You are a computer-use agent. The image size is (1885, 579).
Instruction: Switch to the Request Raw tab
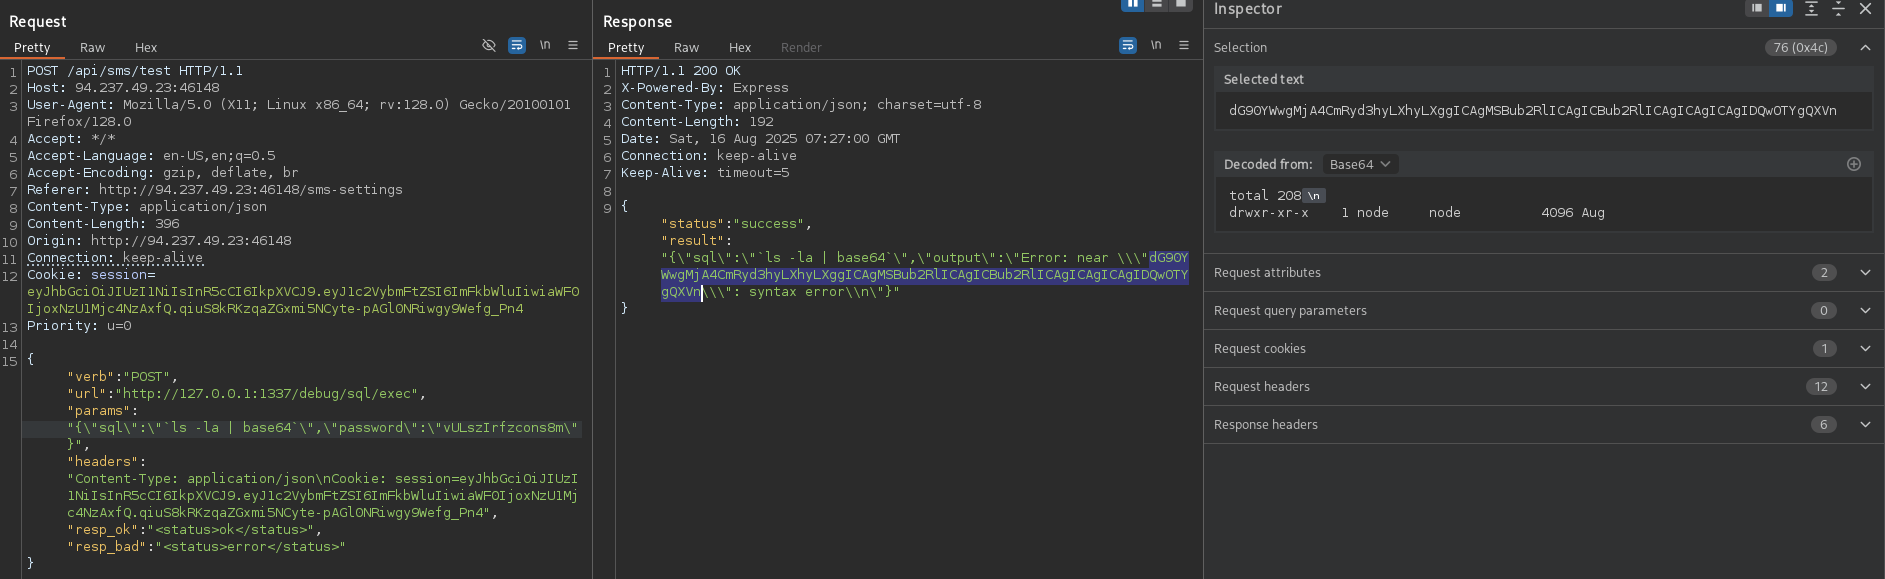coord(92,47)
